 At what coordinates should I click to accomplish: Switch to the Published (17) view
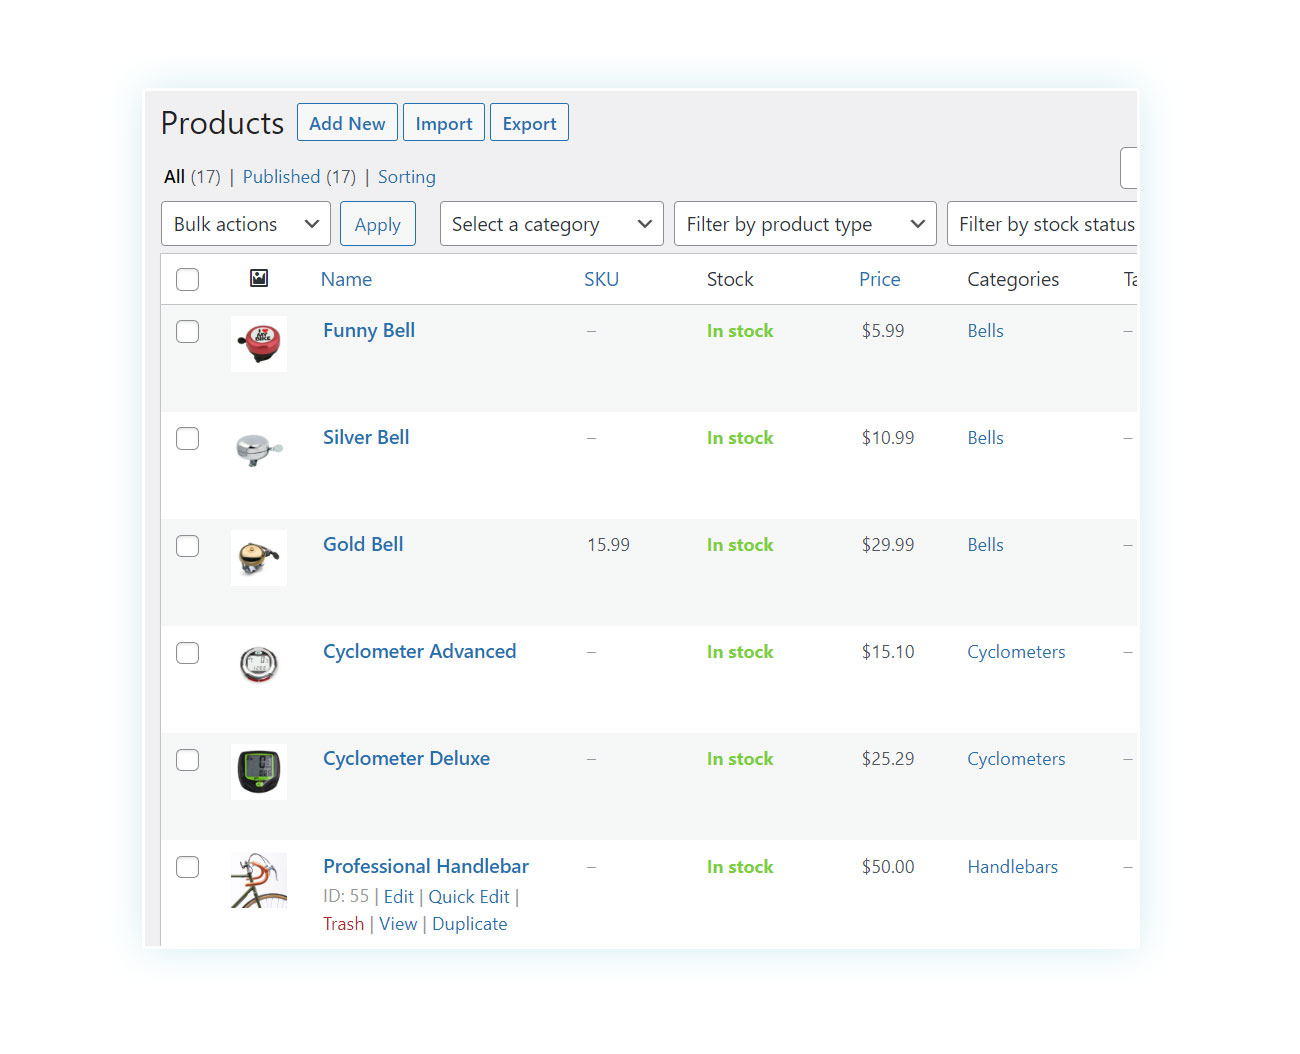[x=299, y=177]
